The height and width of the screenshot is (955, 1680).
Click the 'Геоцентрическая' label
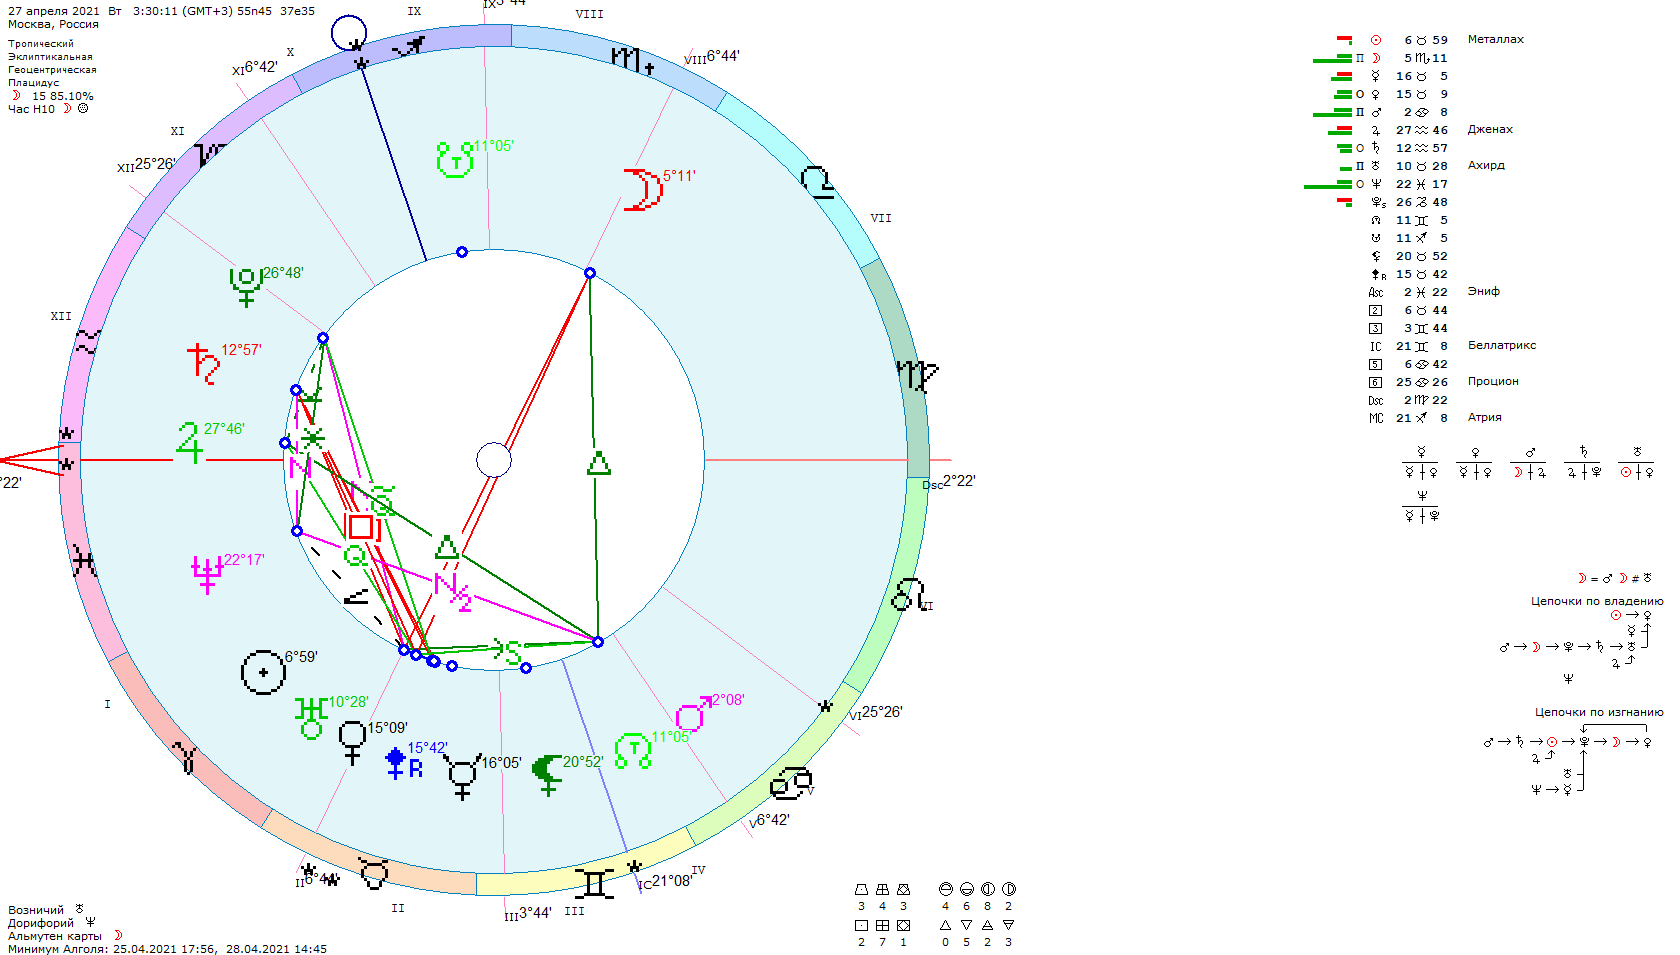(x=52, y=70)
